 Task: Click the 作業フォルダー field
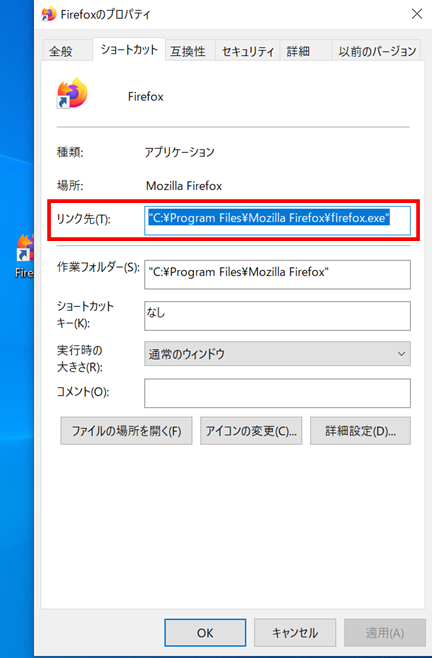tap(277, 274)
